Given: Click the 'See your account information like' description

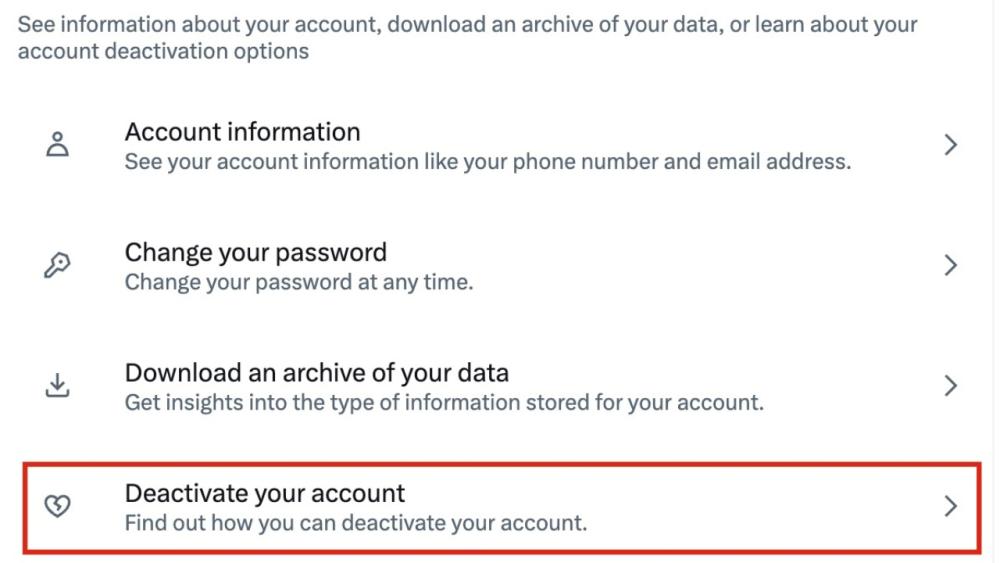Looking at the screenshot, I should click(x=487, y=161).
